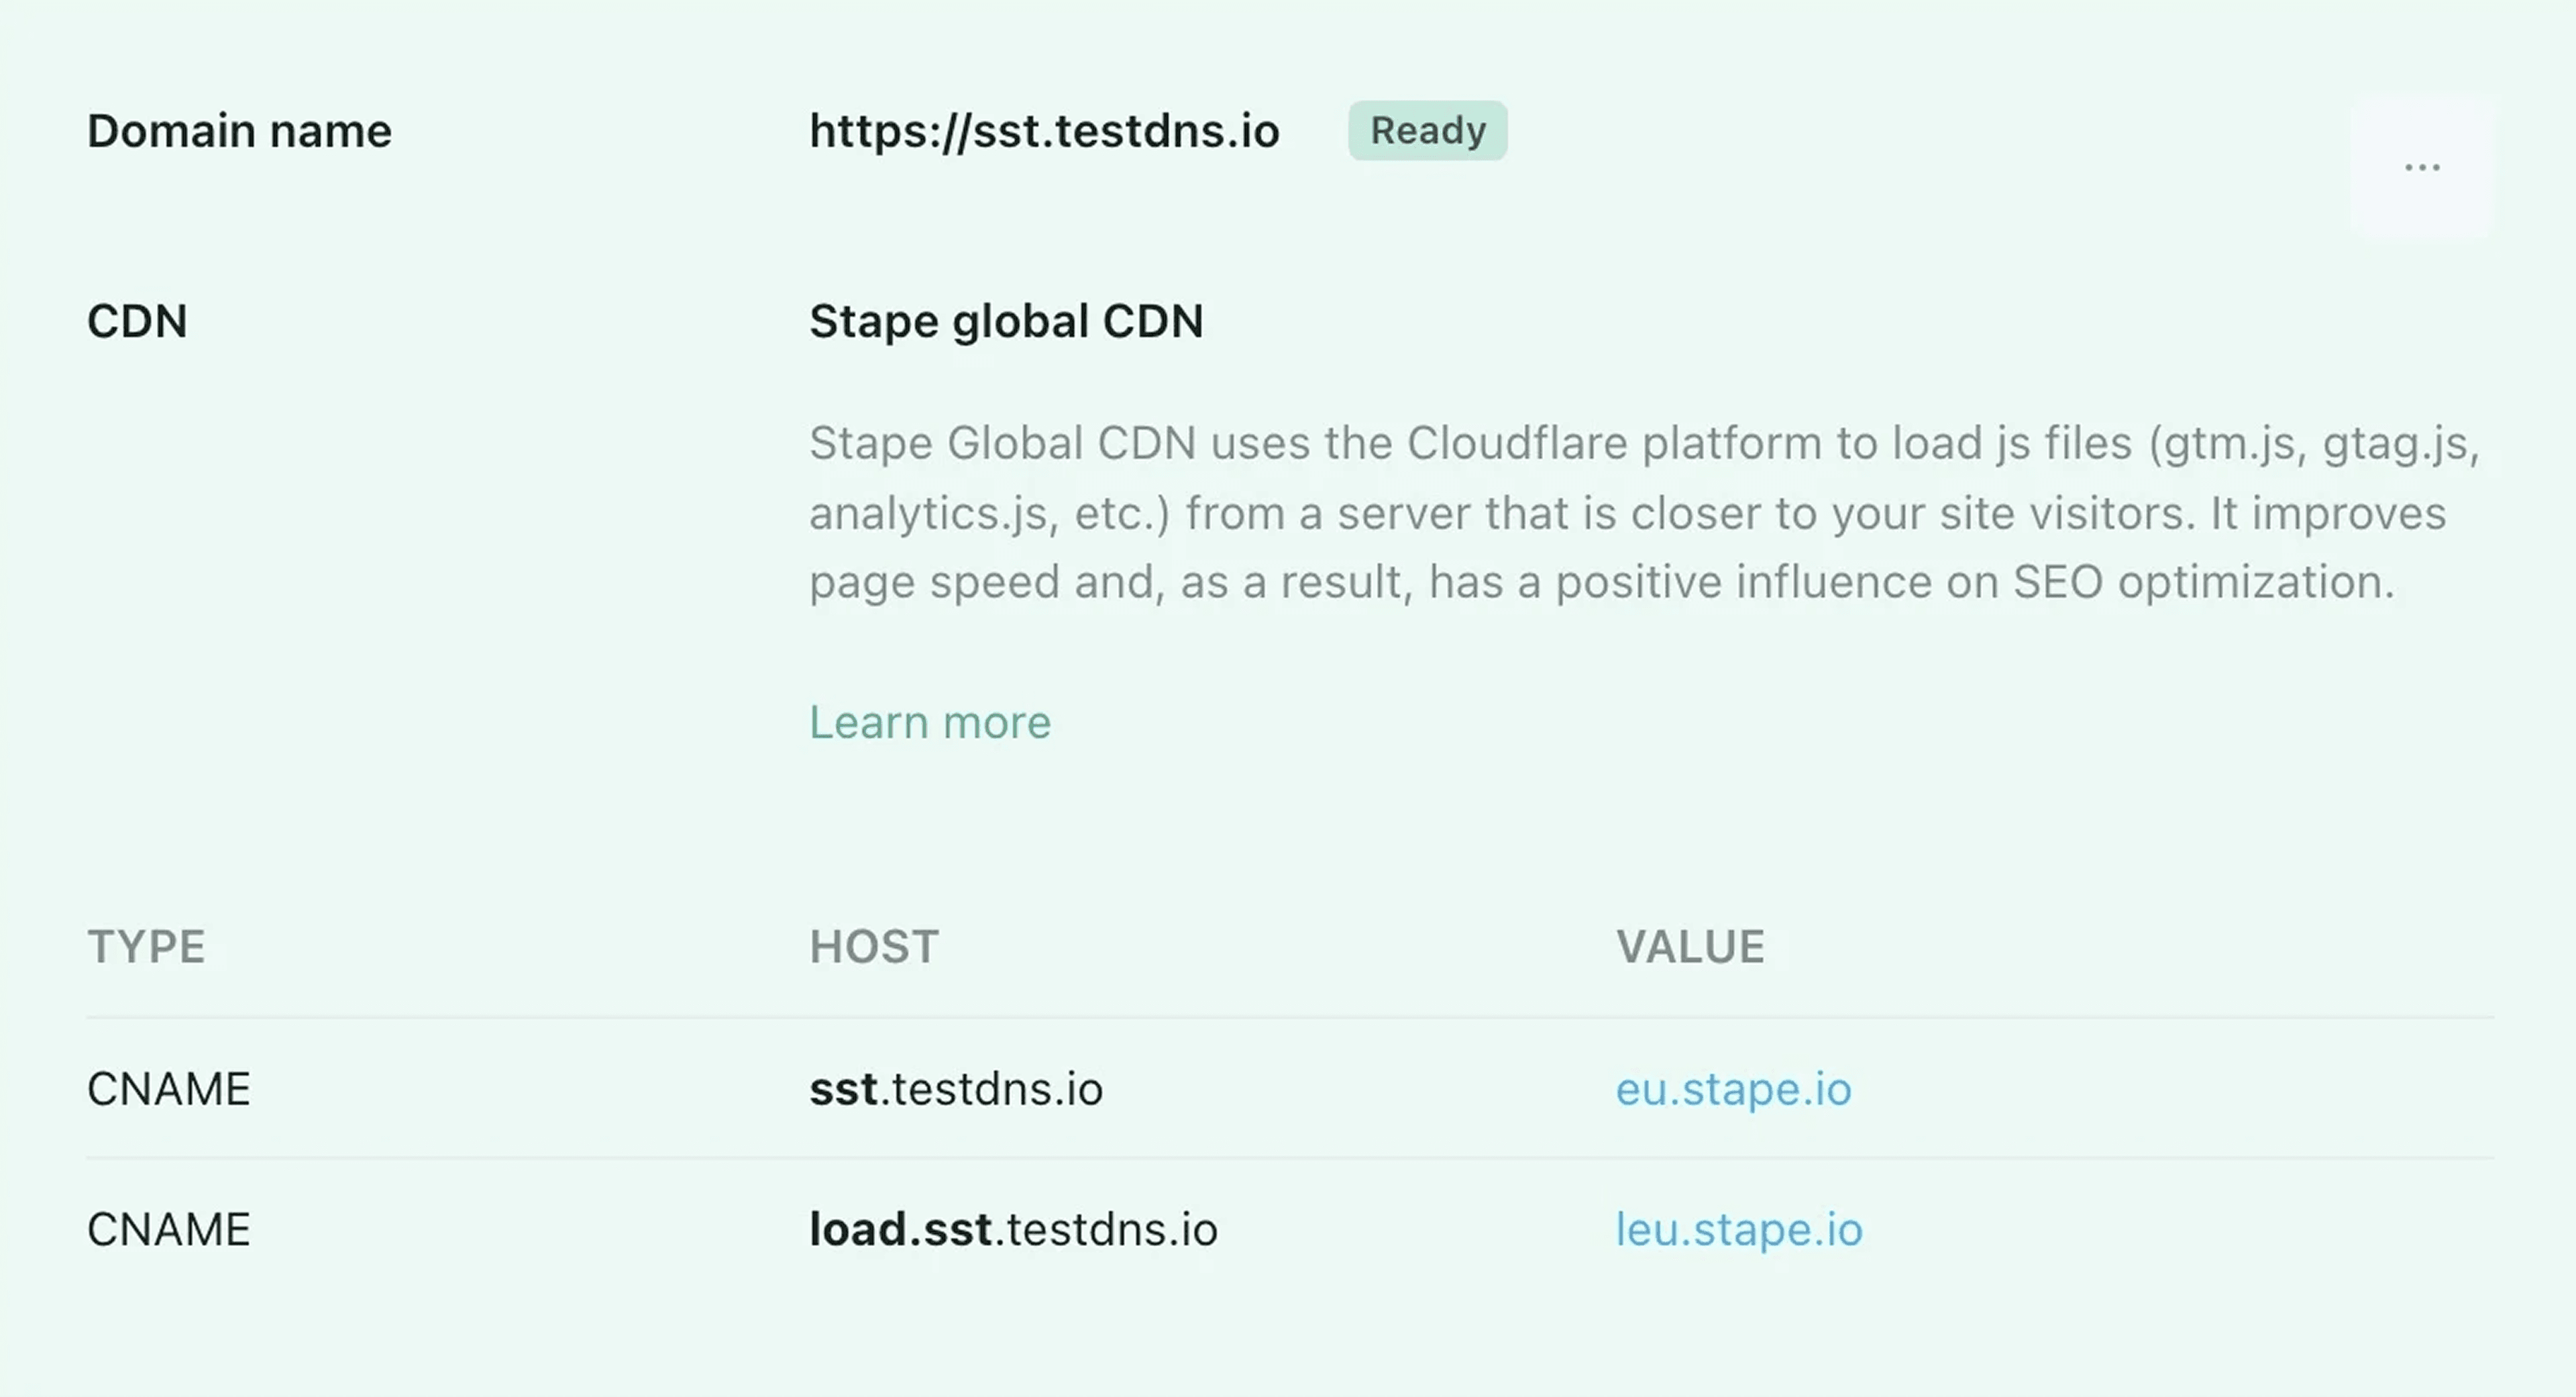Click the Ready status badge

tap(1427, 130)
